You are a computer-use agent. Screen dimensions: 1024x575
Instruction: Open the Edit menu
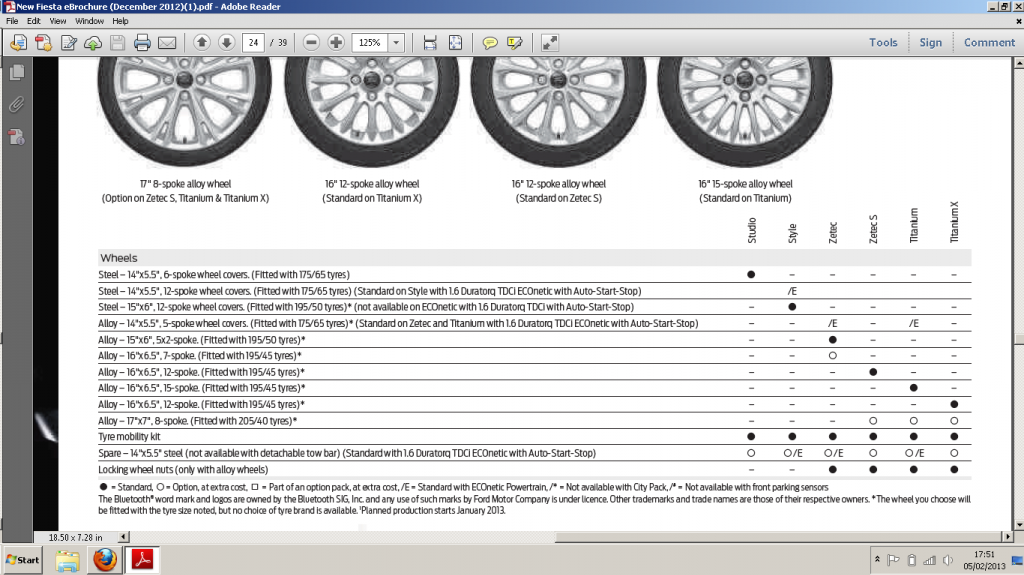coord(33,21)
